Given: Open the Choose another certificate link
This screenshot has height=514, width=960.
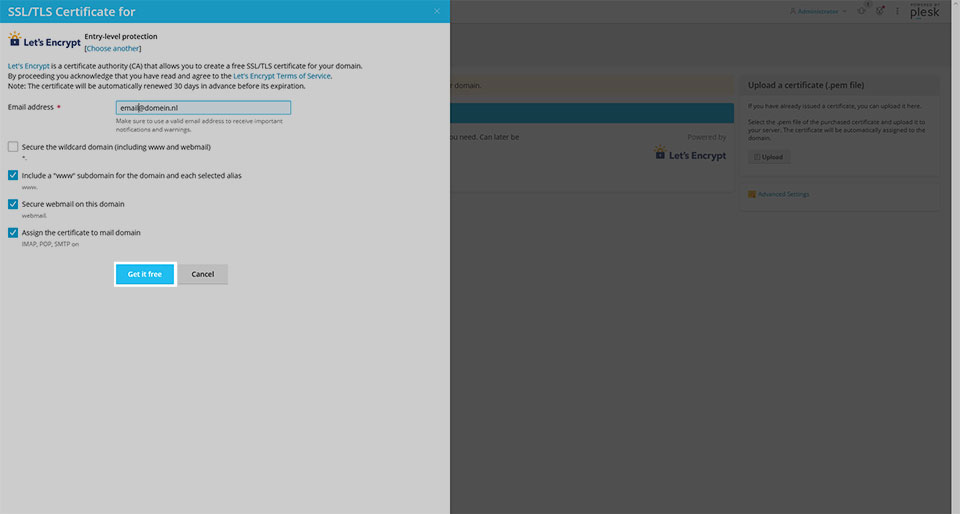Looking at the screenshot, I should 113,48.
